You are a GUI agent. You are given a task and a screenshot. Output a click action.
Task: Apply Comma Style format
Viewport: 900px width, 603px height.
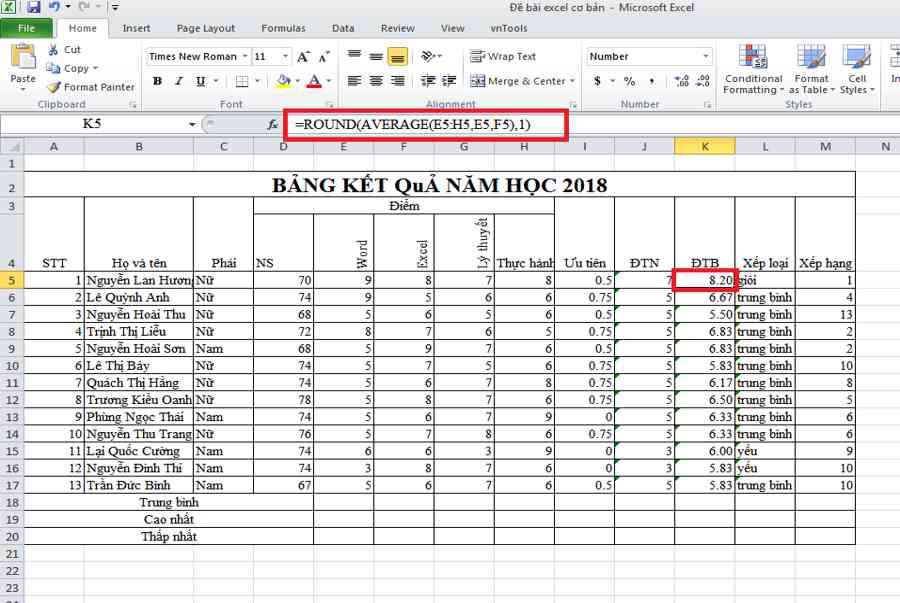651,81
